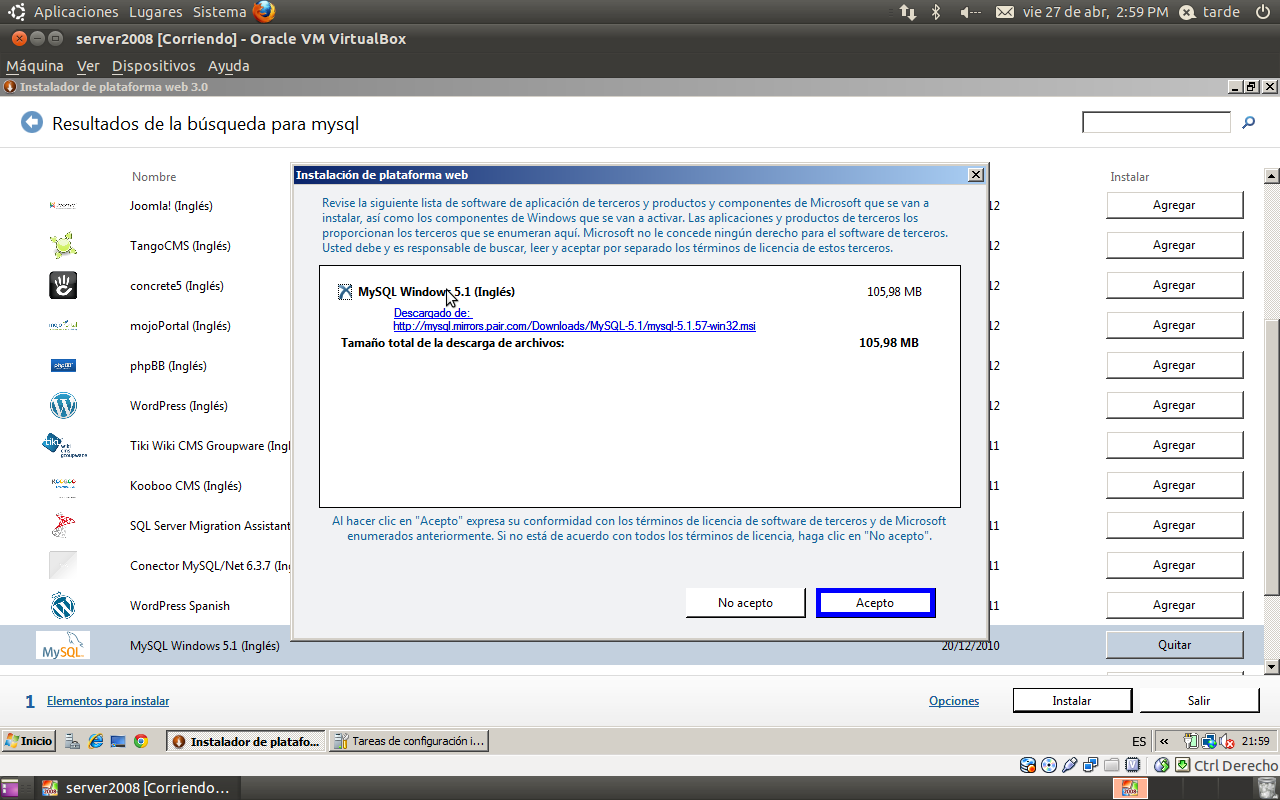This screenshot has height=800, width=1280.
Task: Click the Acepto button
Action: click(875, 602)
